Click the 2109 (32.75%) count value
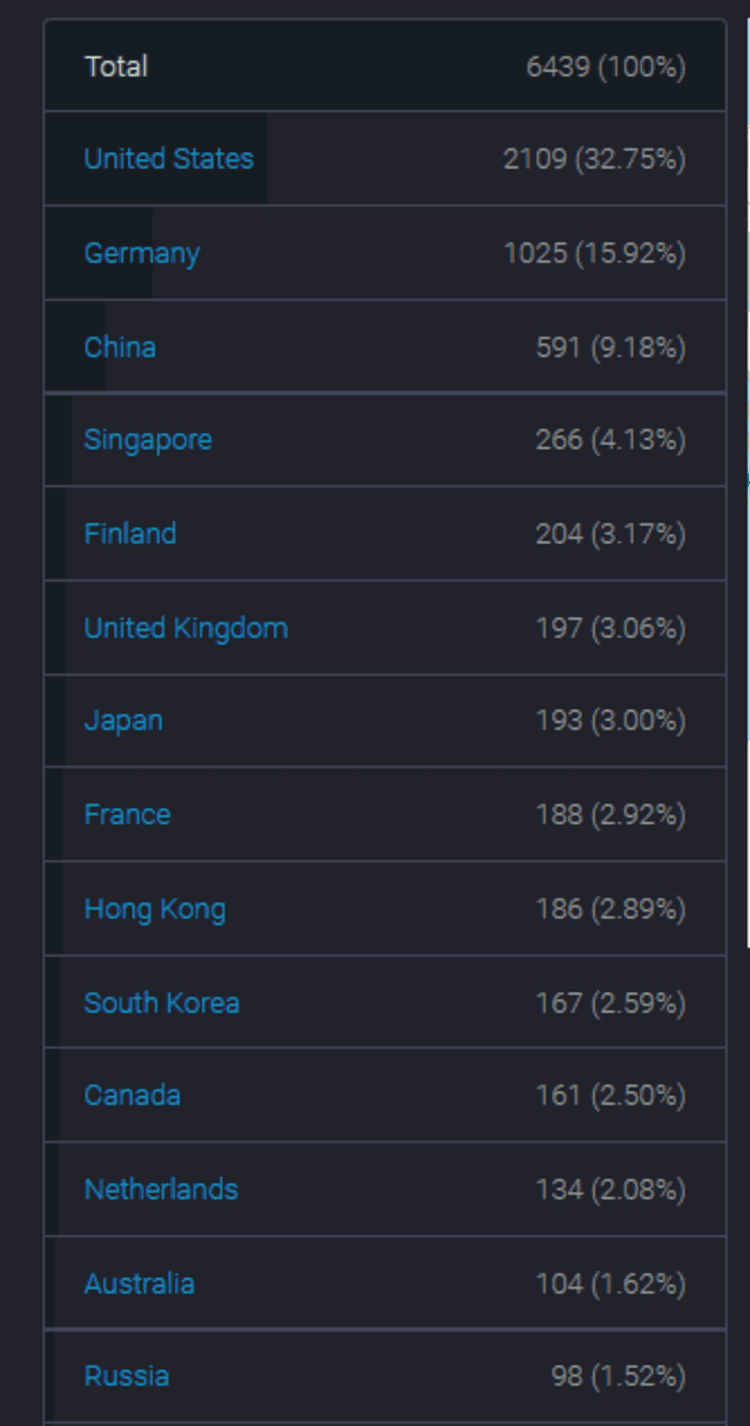 tap(594, 159)
